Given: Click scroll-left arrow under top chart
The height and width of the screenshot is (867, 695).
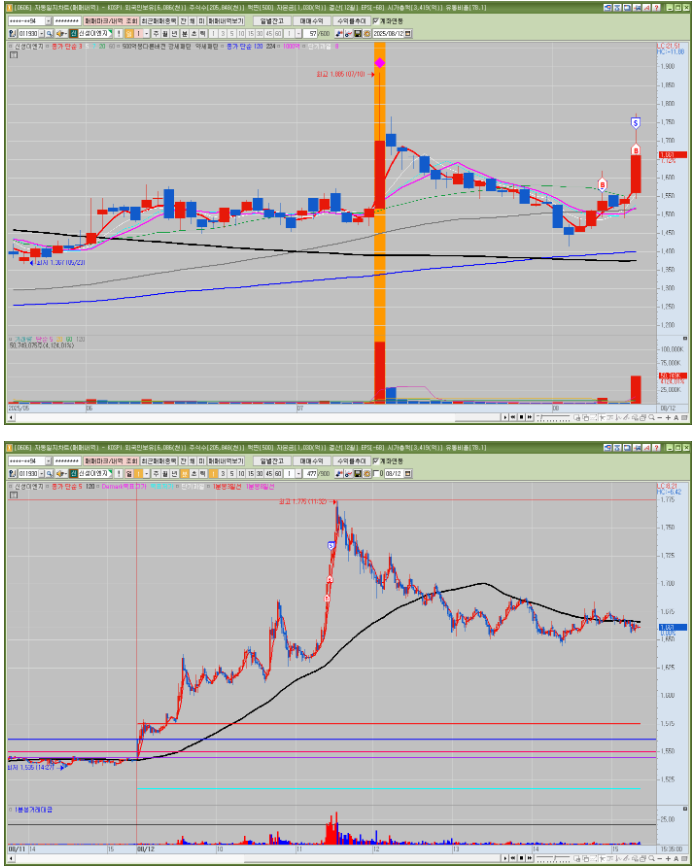Looking at the screenshot, I should click(x=12, y=417).
